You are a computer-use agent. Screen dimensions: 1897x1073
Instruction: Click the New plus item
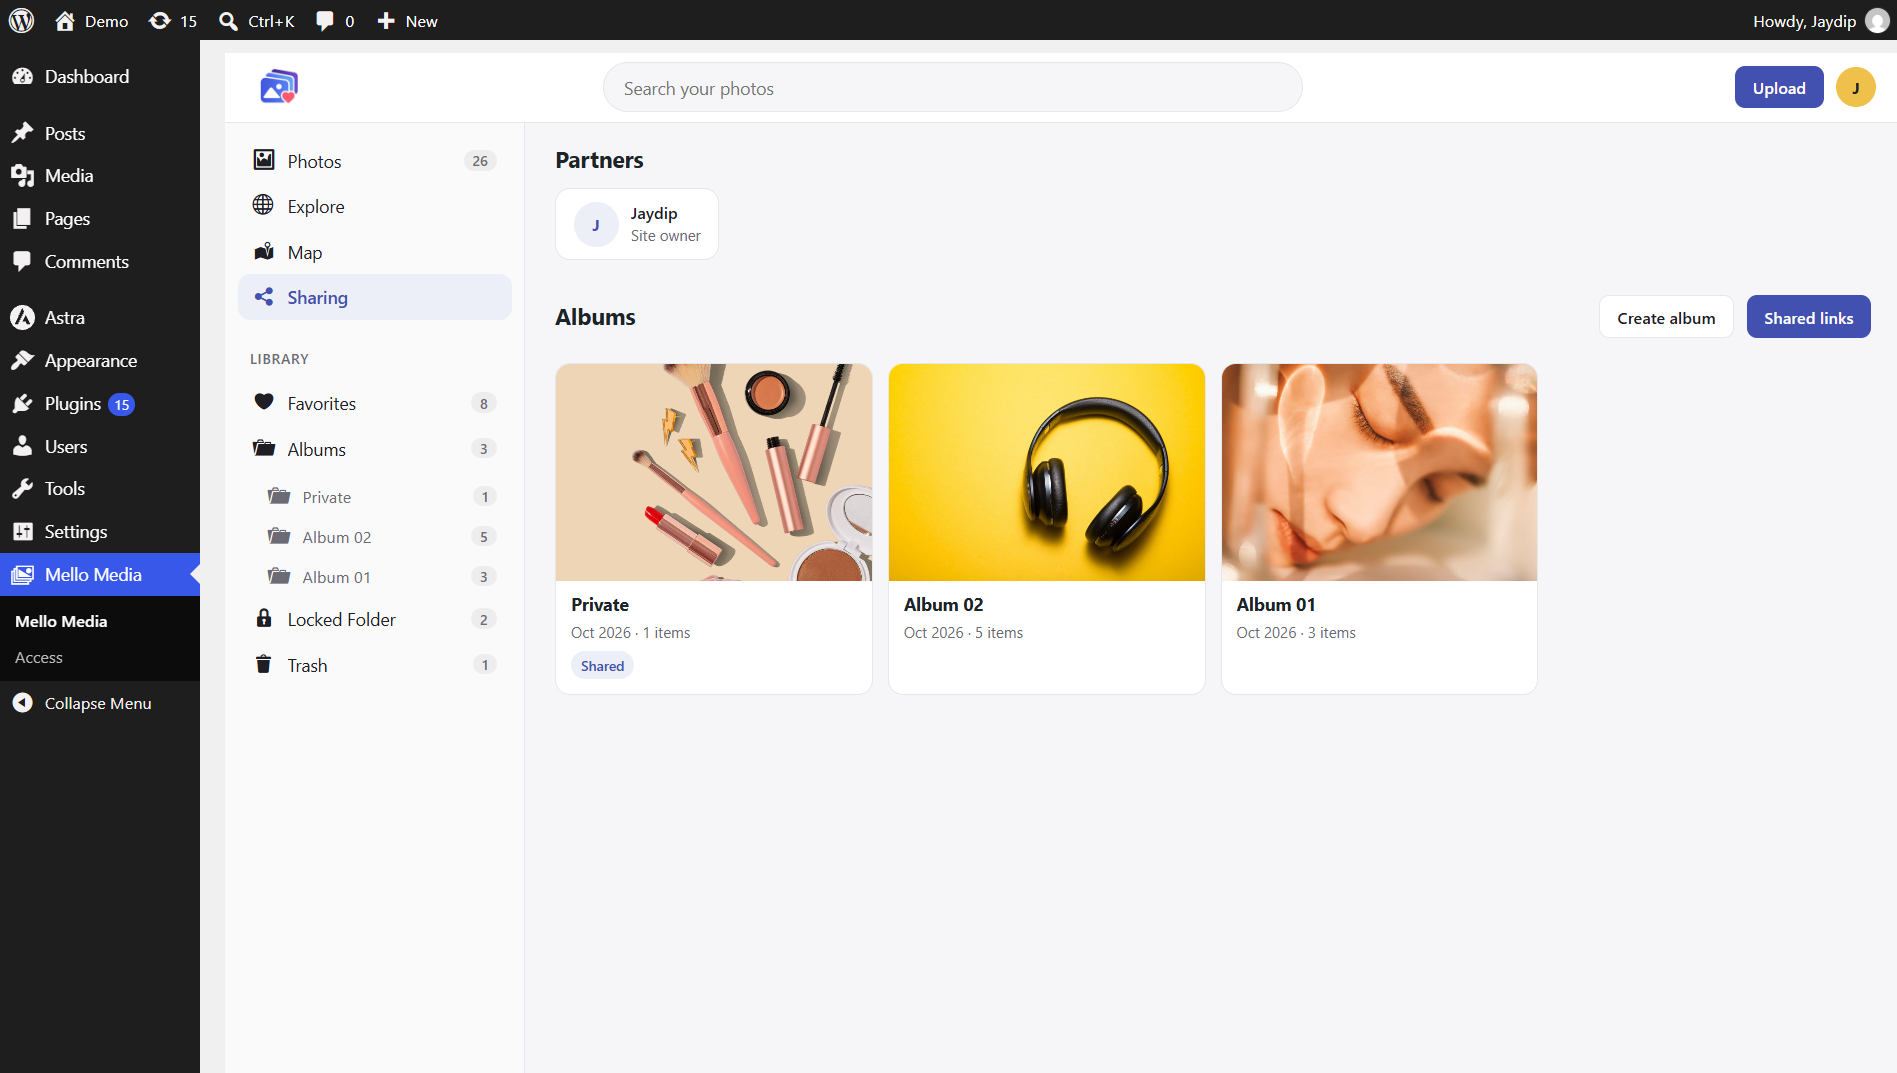pyautogui.click(x=407, y=21)
